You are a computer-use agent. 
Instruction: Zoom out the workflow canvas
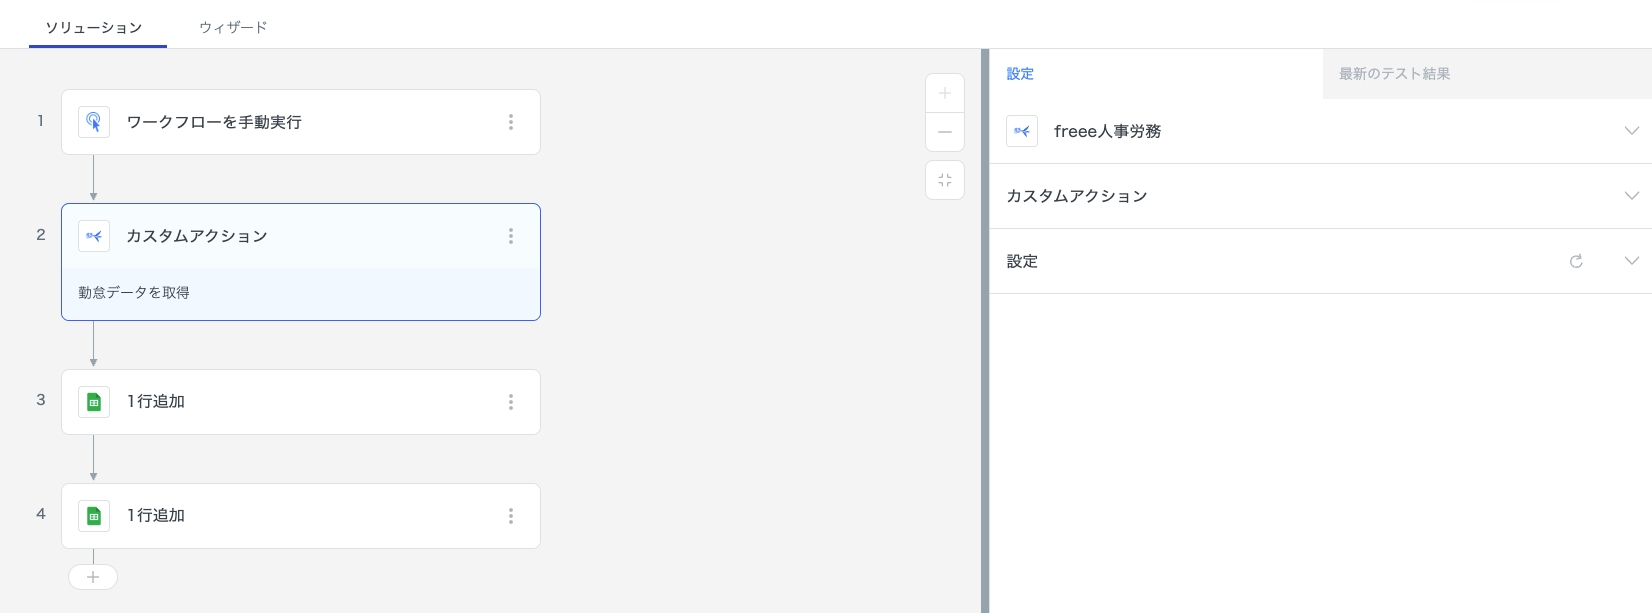(x=945, y=132)
